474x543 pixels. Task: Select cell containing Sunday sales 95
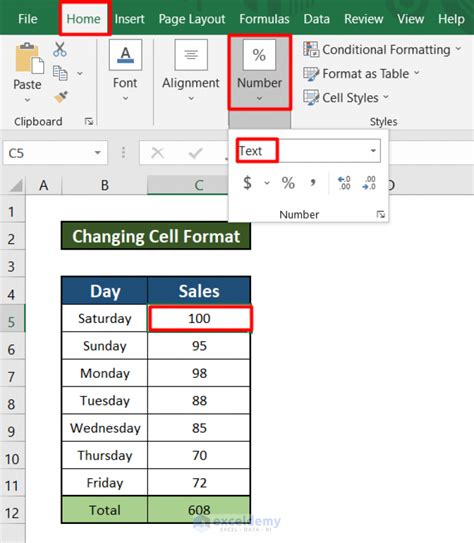pyautogui.click(x=199, y=346)
